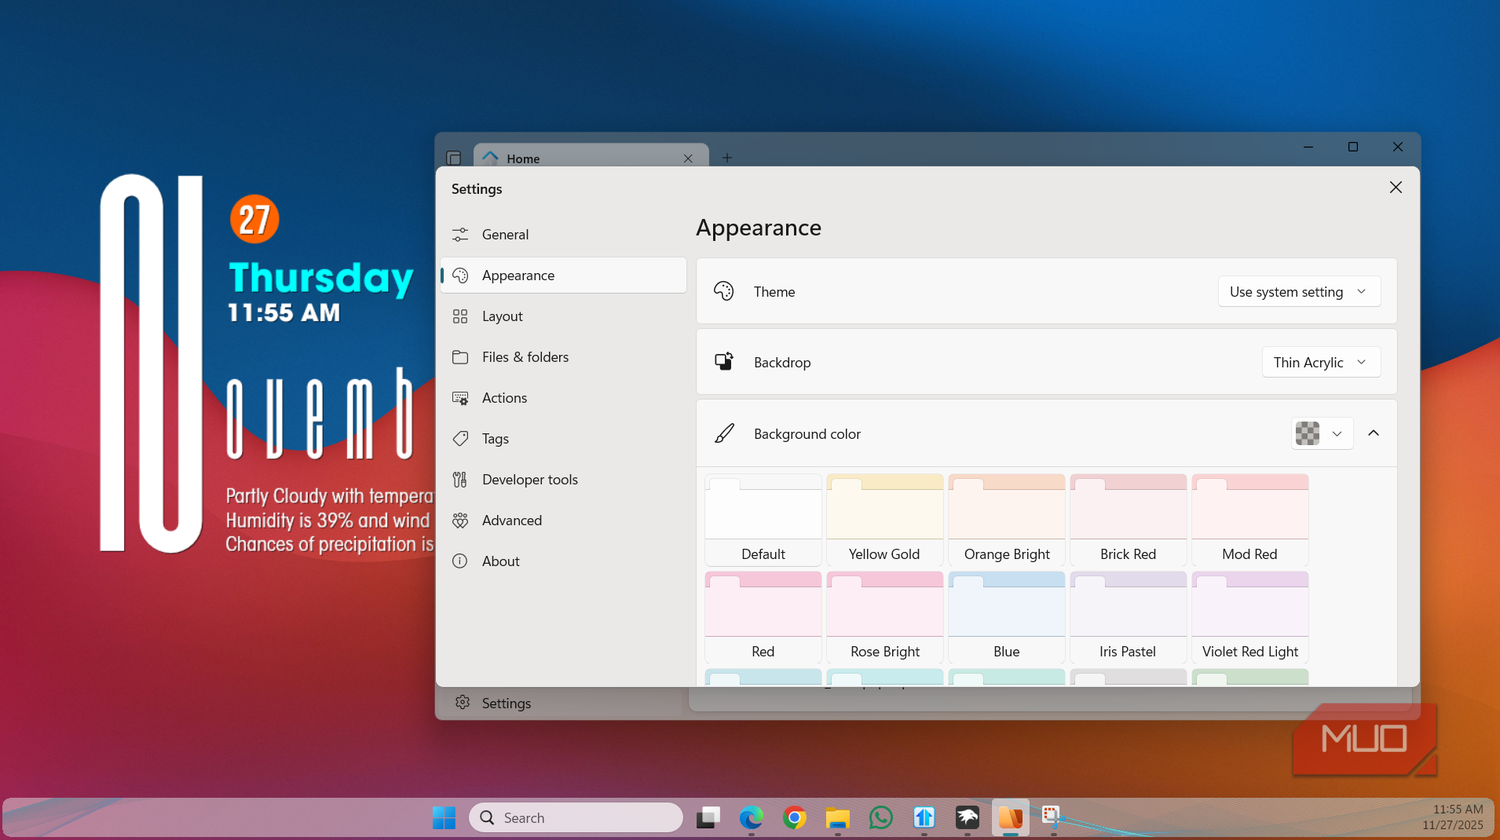Open Task View from taskbar

[x=709, y=818]
